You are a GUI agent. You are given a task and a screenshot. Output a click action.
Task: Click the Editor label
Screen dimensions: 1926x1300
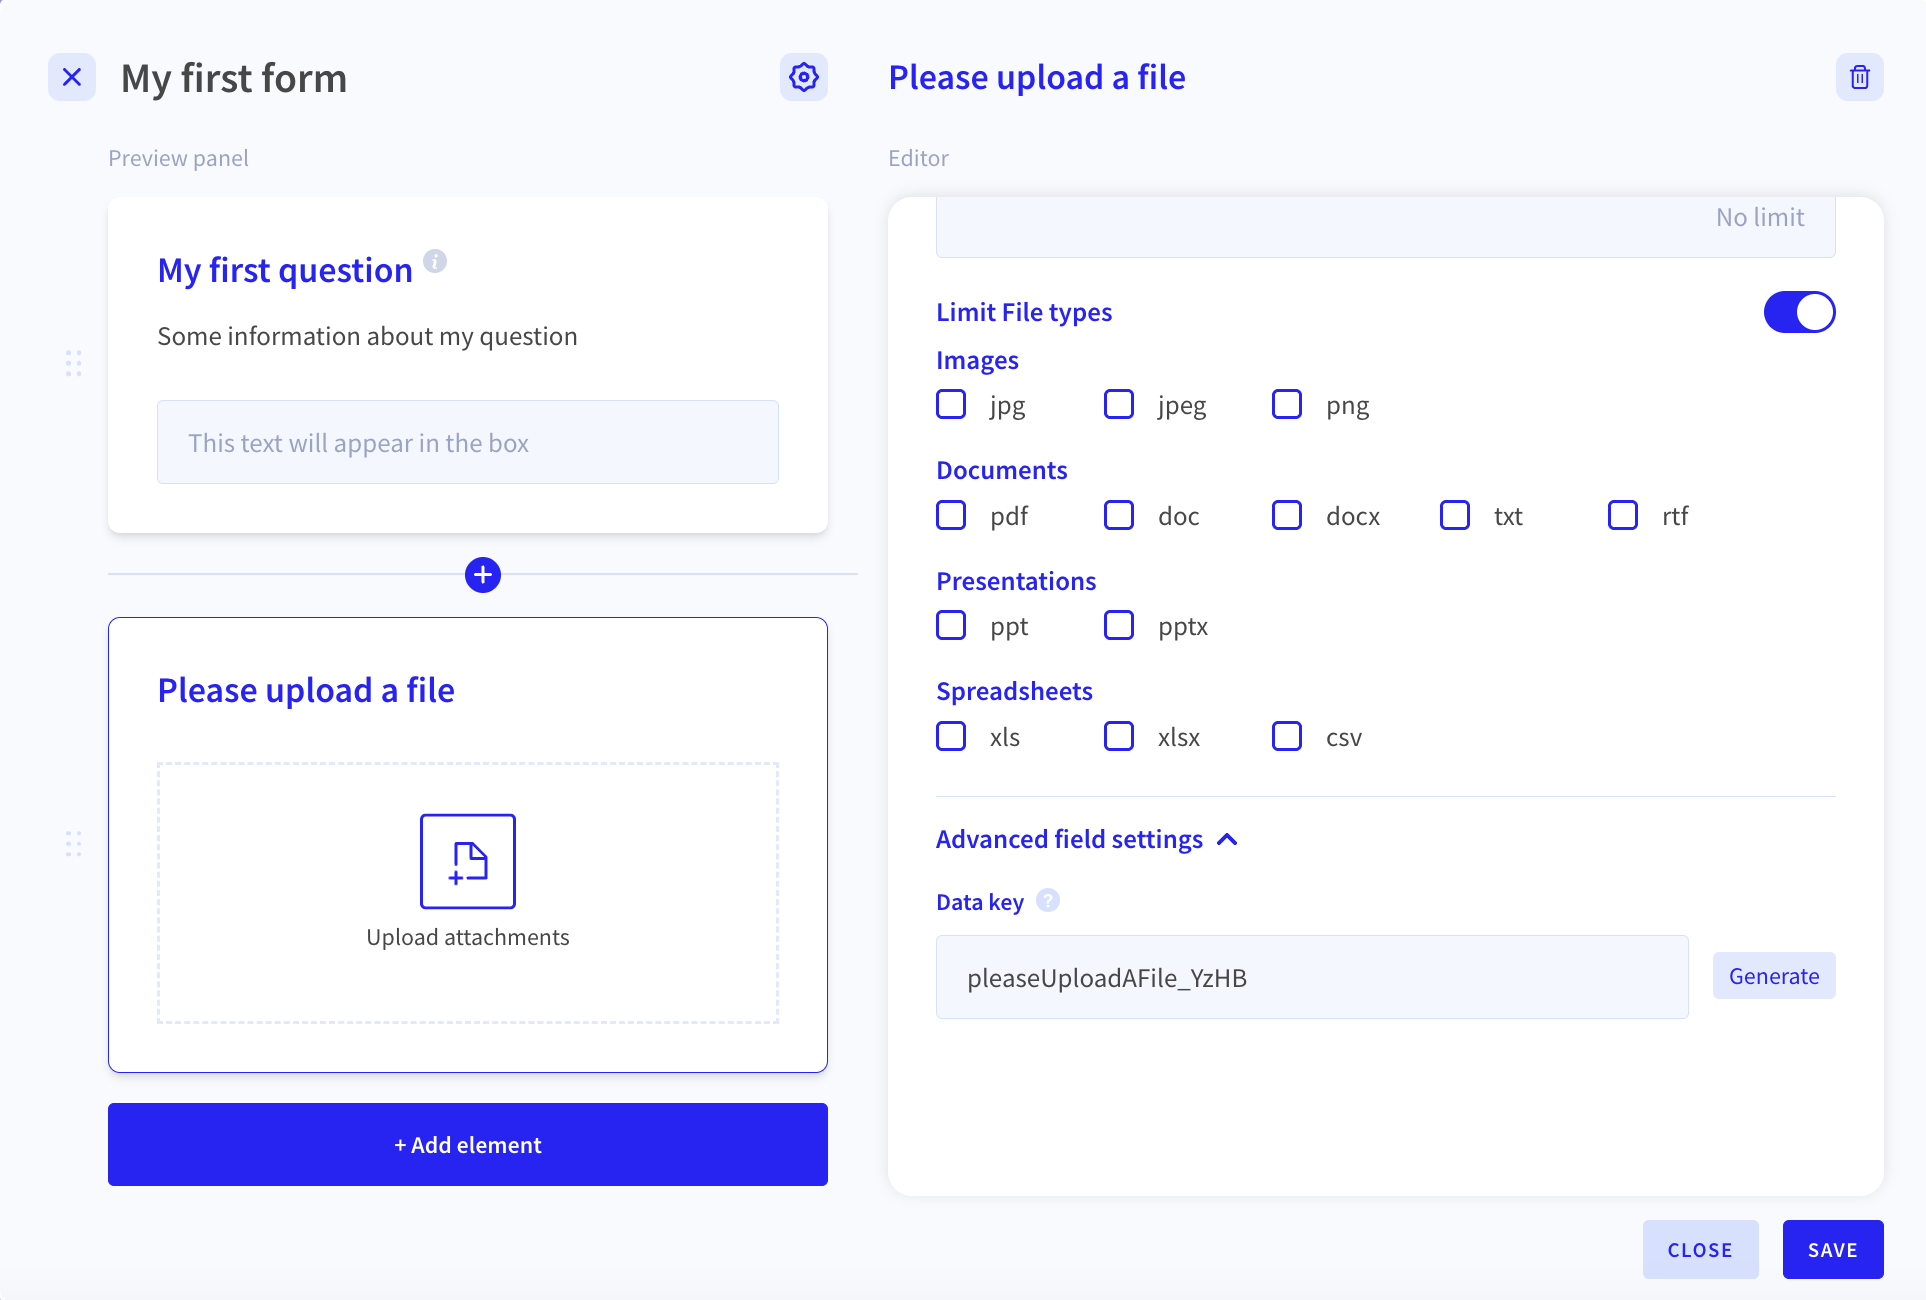click(x=918, y=158)
